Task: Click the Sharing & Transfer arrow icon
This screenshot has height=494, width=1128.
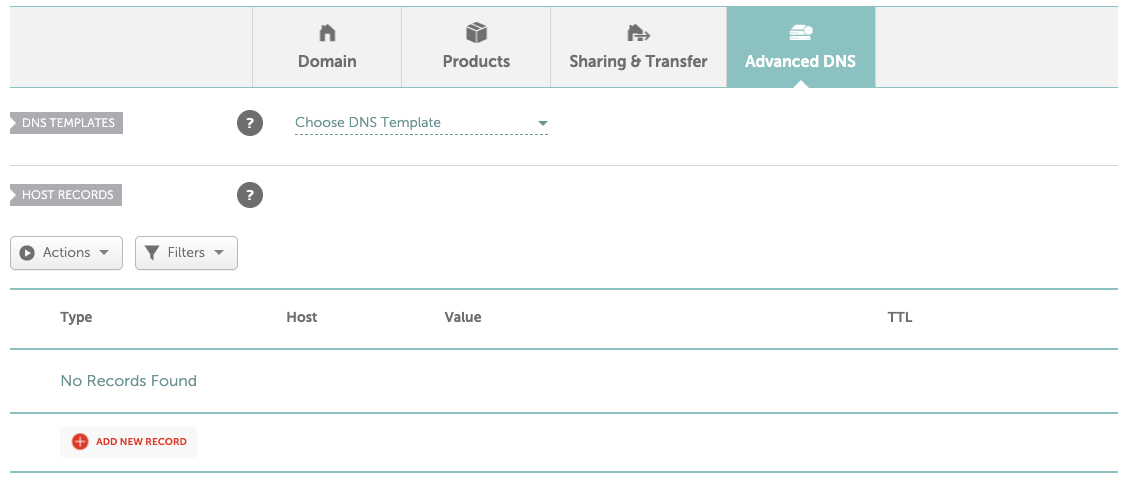Action: tap(638, 33)
